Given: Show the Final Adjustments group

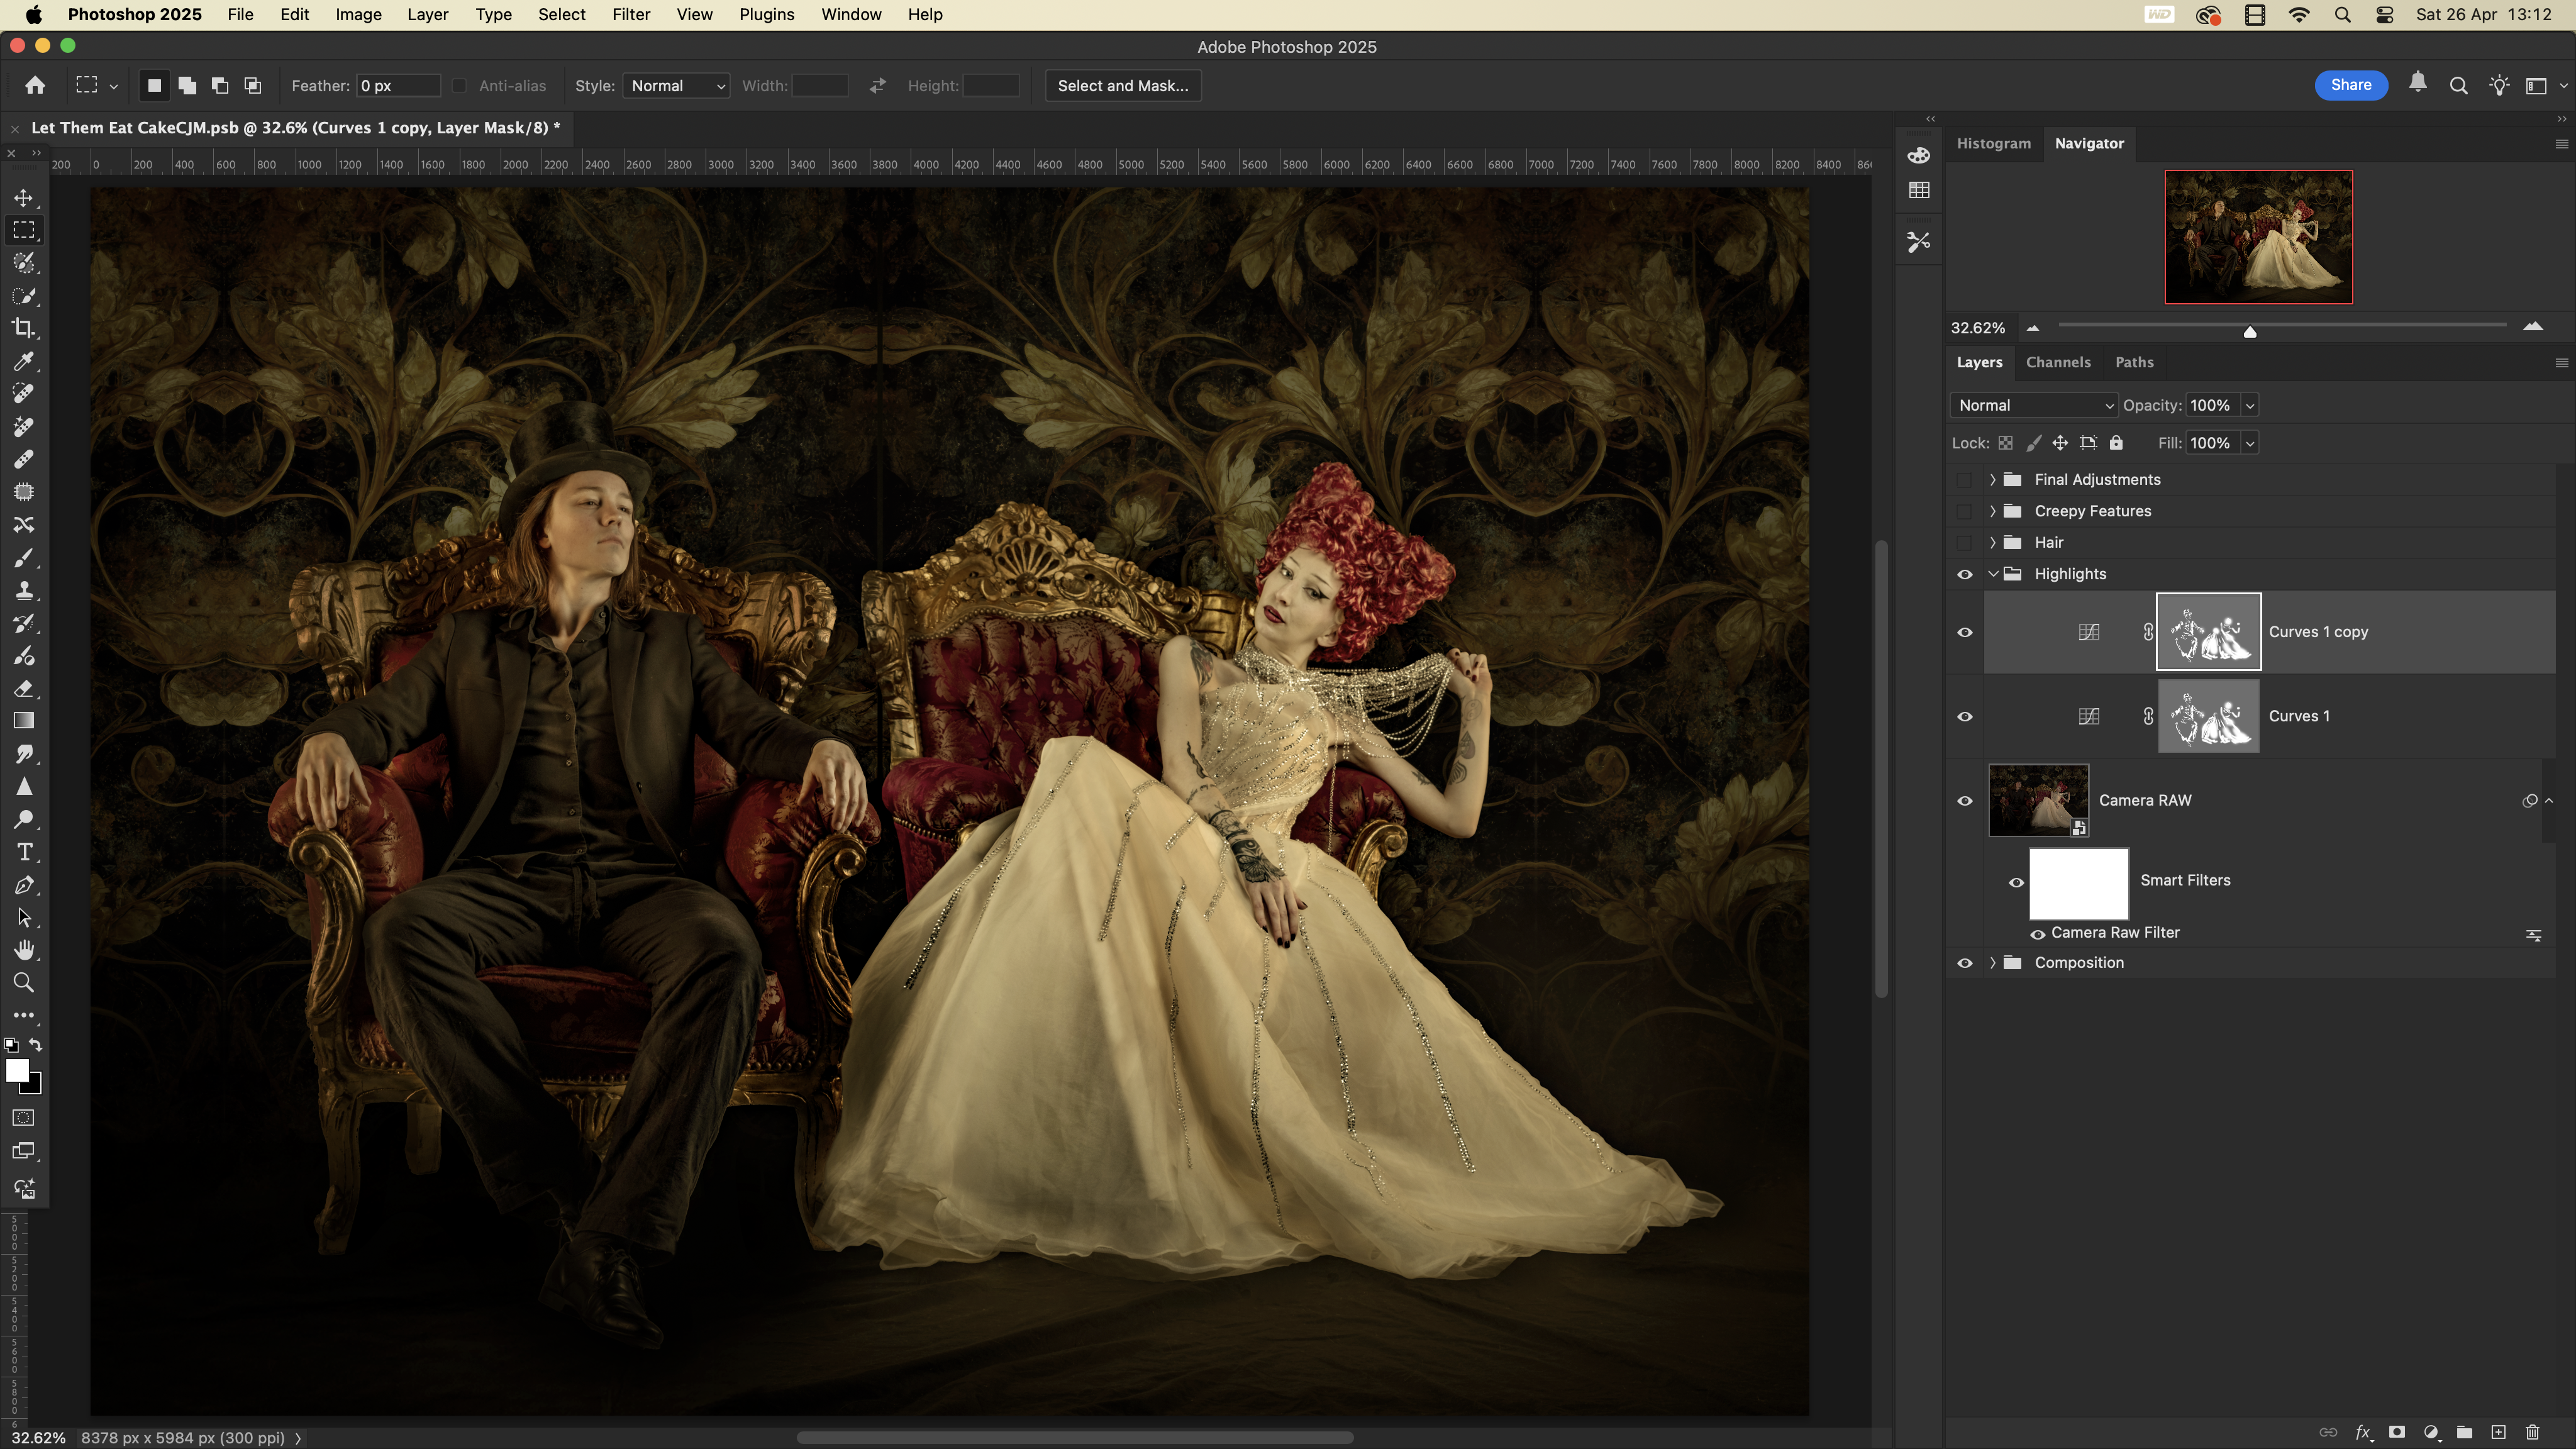Looking at the screenshot, I should (1965, 480).
